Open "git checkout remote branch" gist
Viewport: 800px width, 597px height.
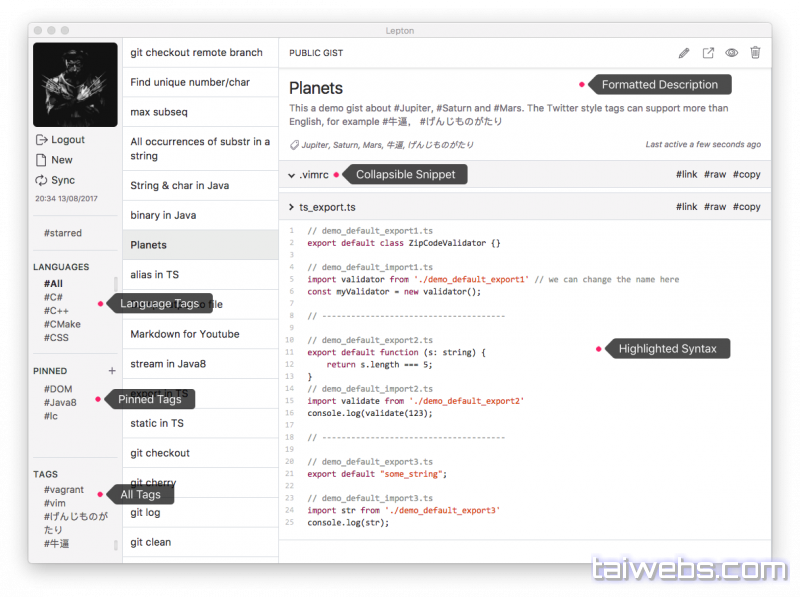[196, 53]
